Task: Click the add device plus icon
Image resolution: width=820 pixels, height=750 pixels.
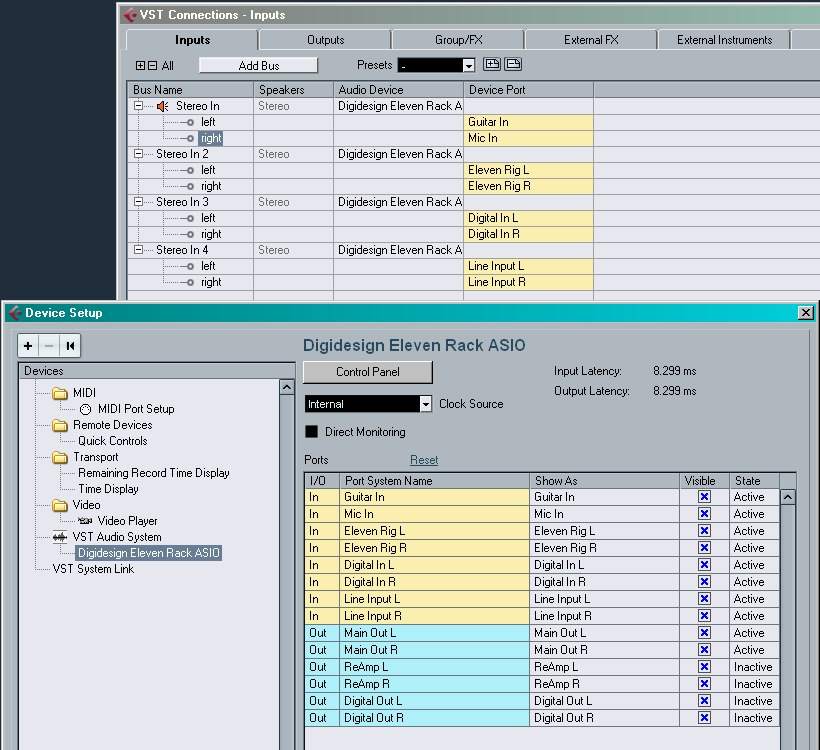Action: click(x=28, y=346)
